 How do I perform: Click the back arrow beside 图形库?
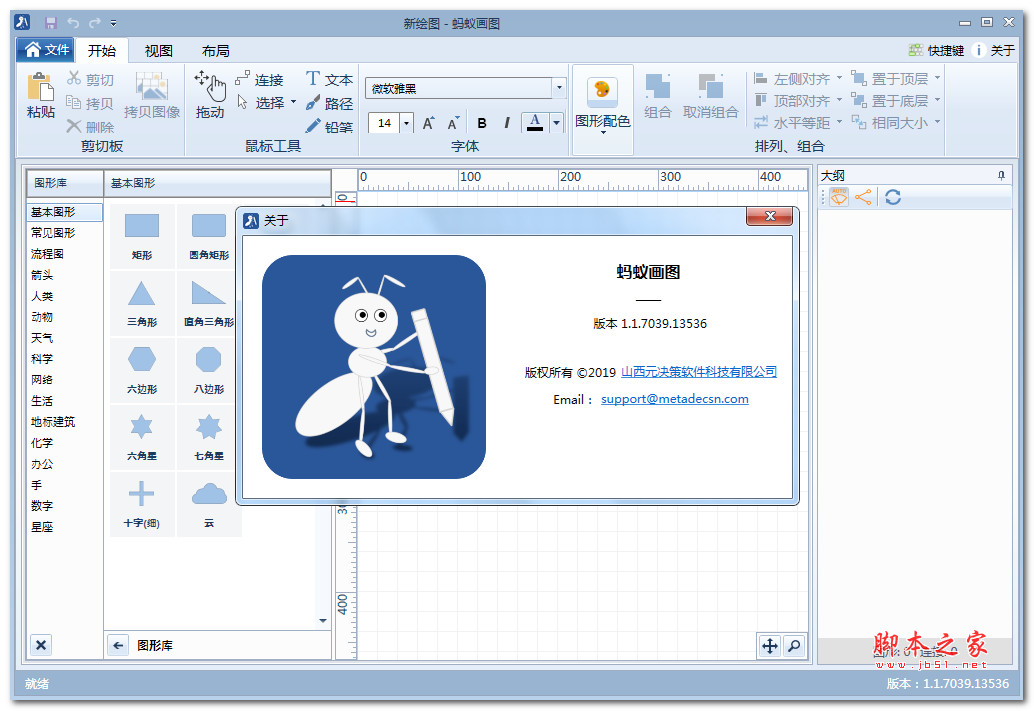(x=118, y=645)
